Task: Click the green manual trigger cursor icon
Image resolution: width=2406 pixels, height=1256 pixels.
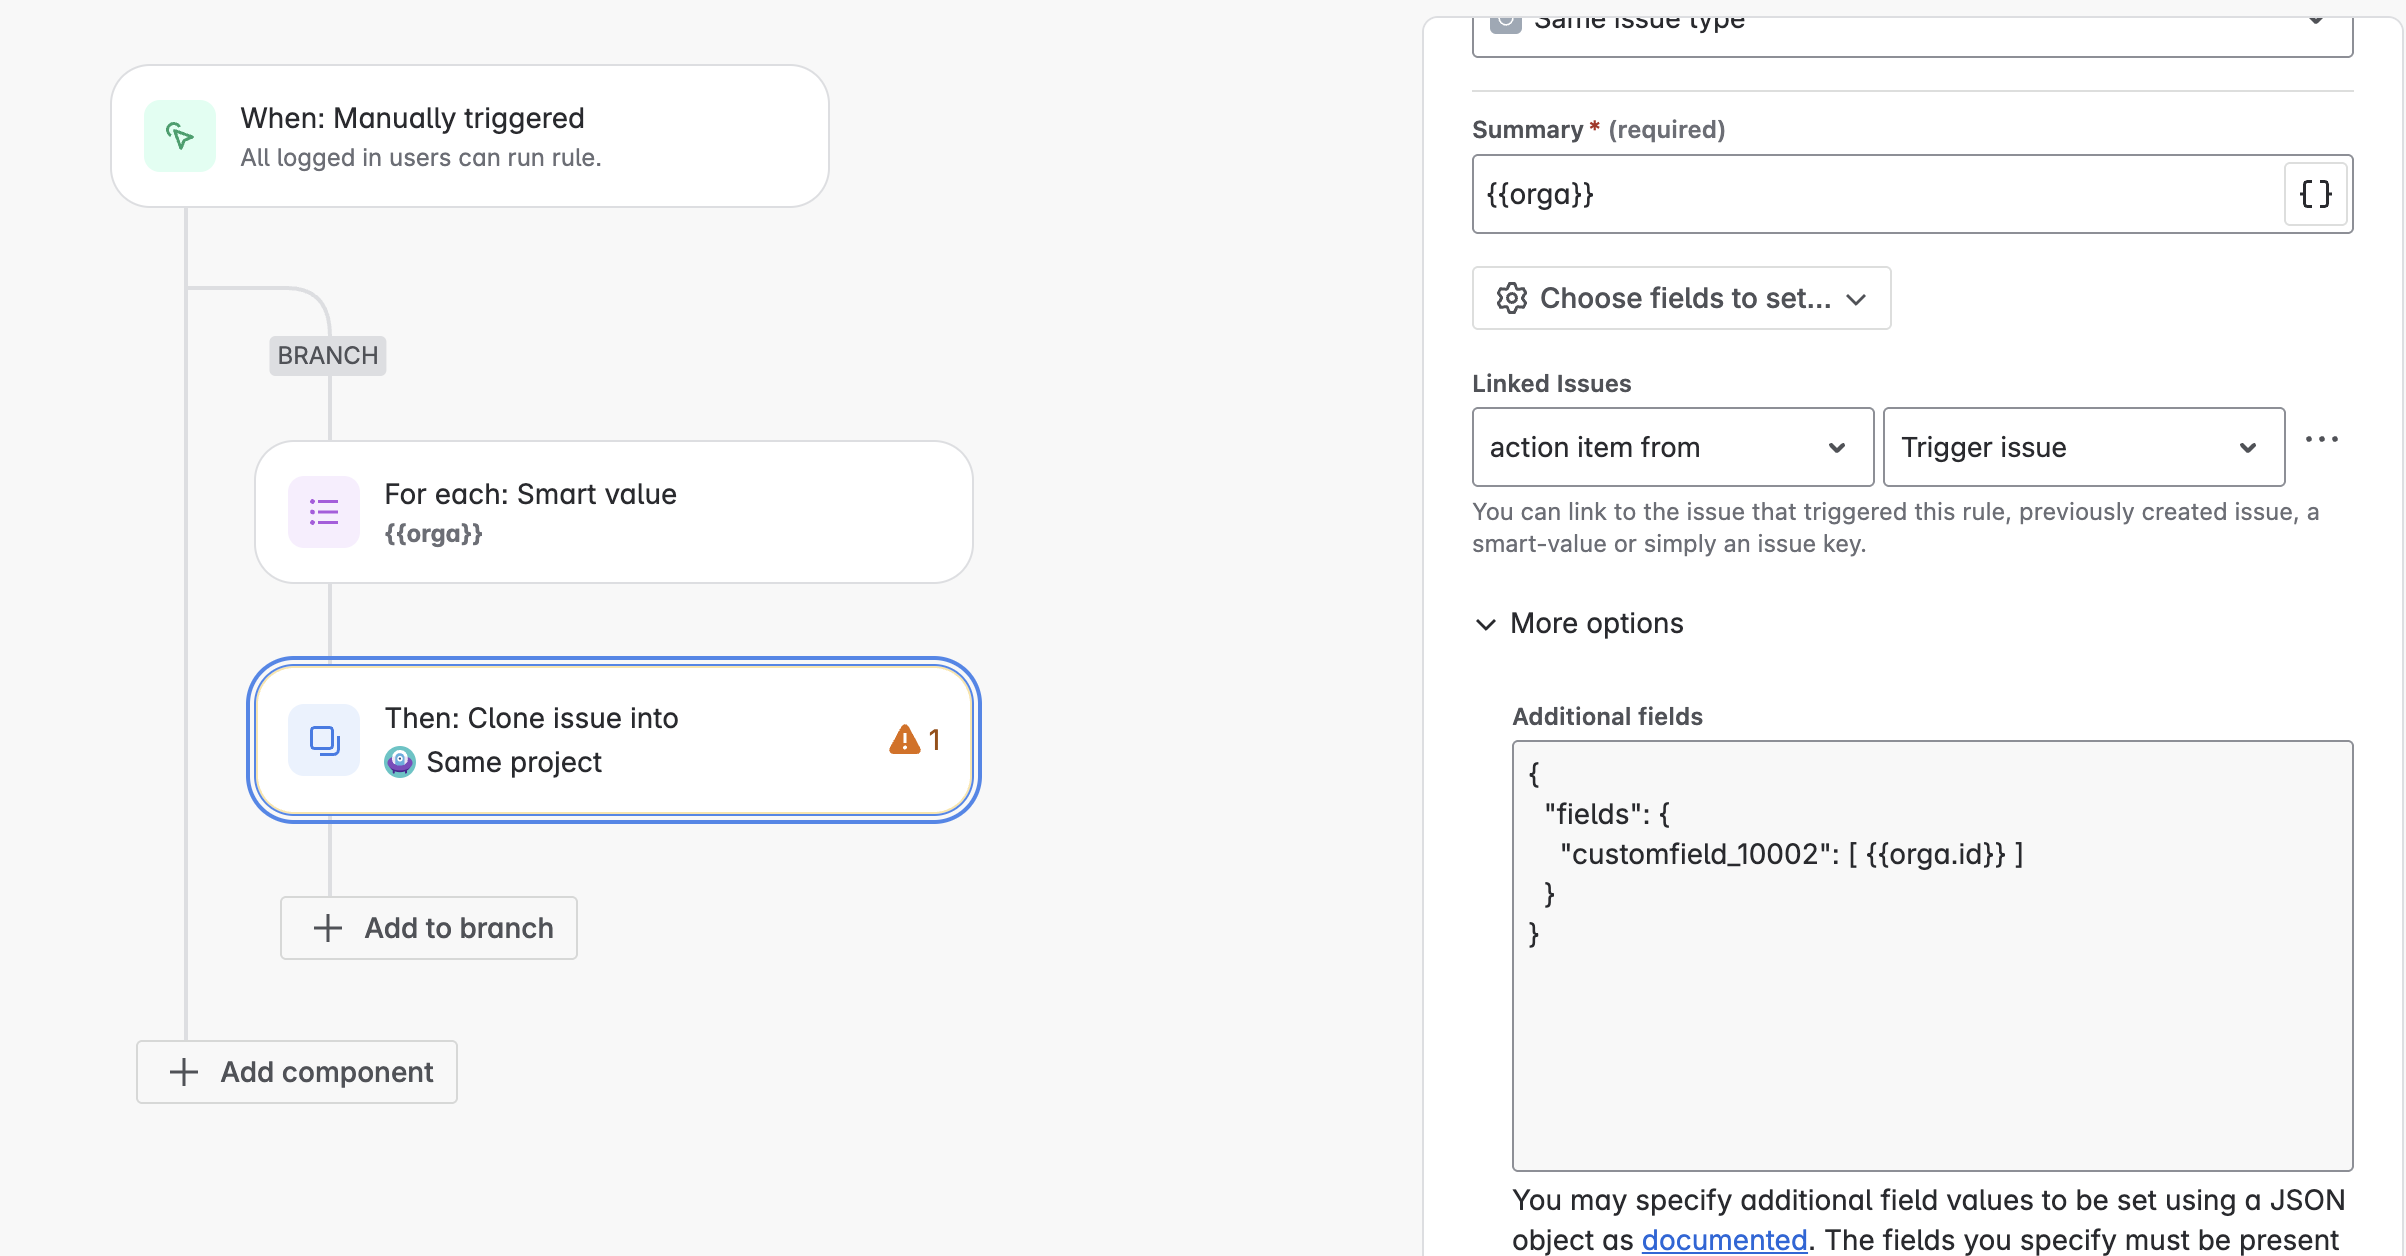Action: point(180,136)
